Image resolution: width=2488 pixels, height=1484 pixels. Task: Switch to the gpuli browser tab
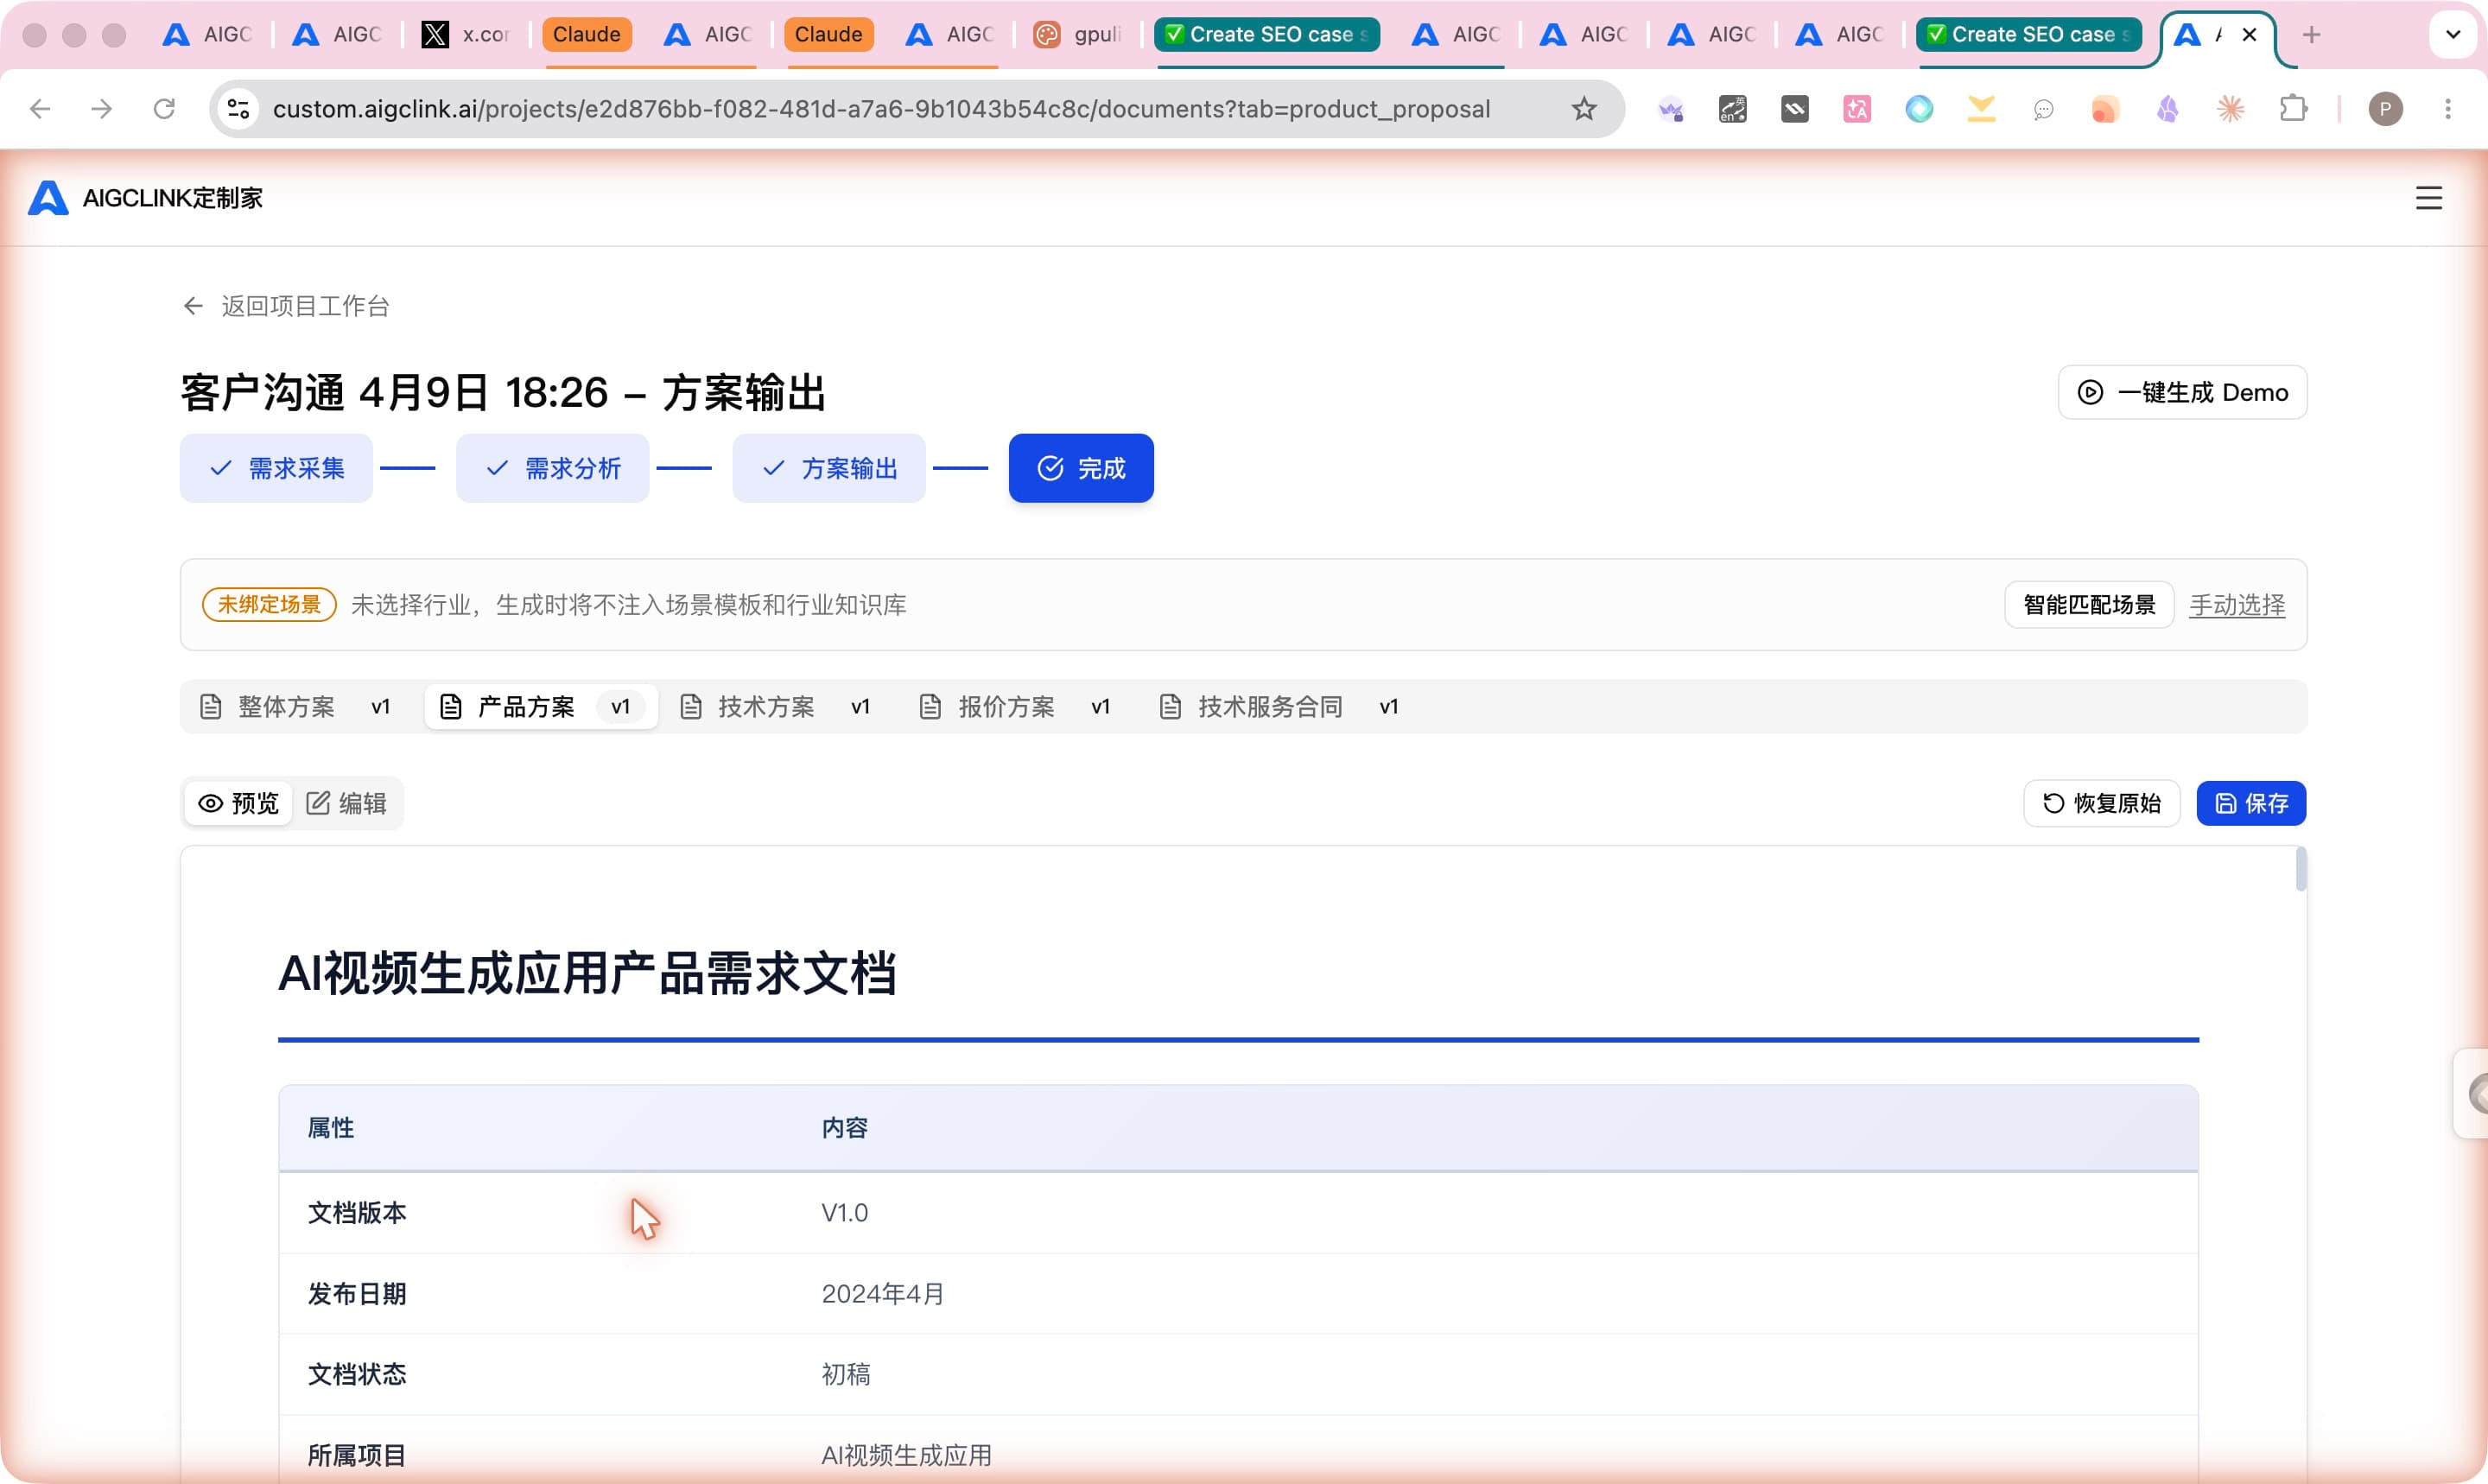(x=1078, y=35)
